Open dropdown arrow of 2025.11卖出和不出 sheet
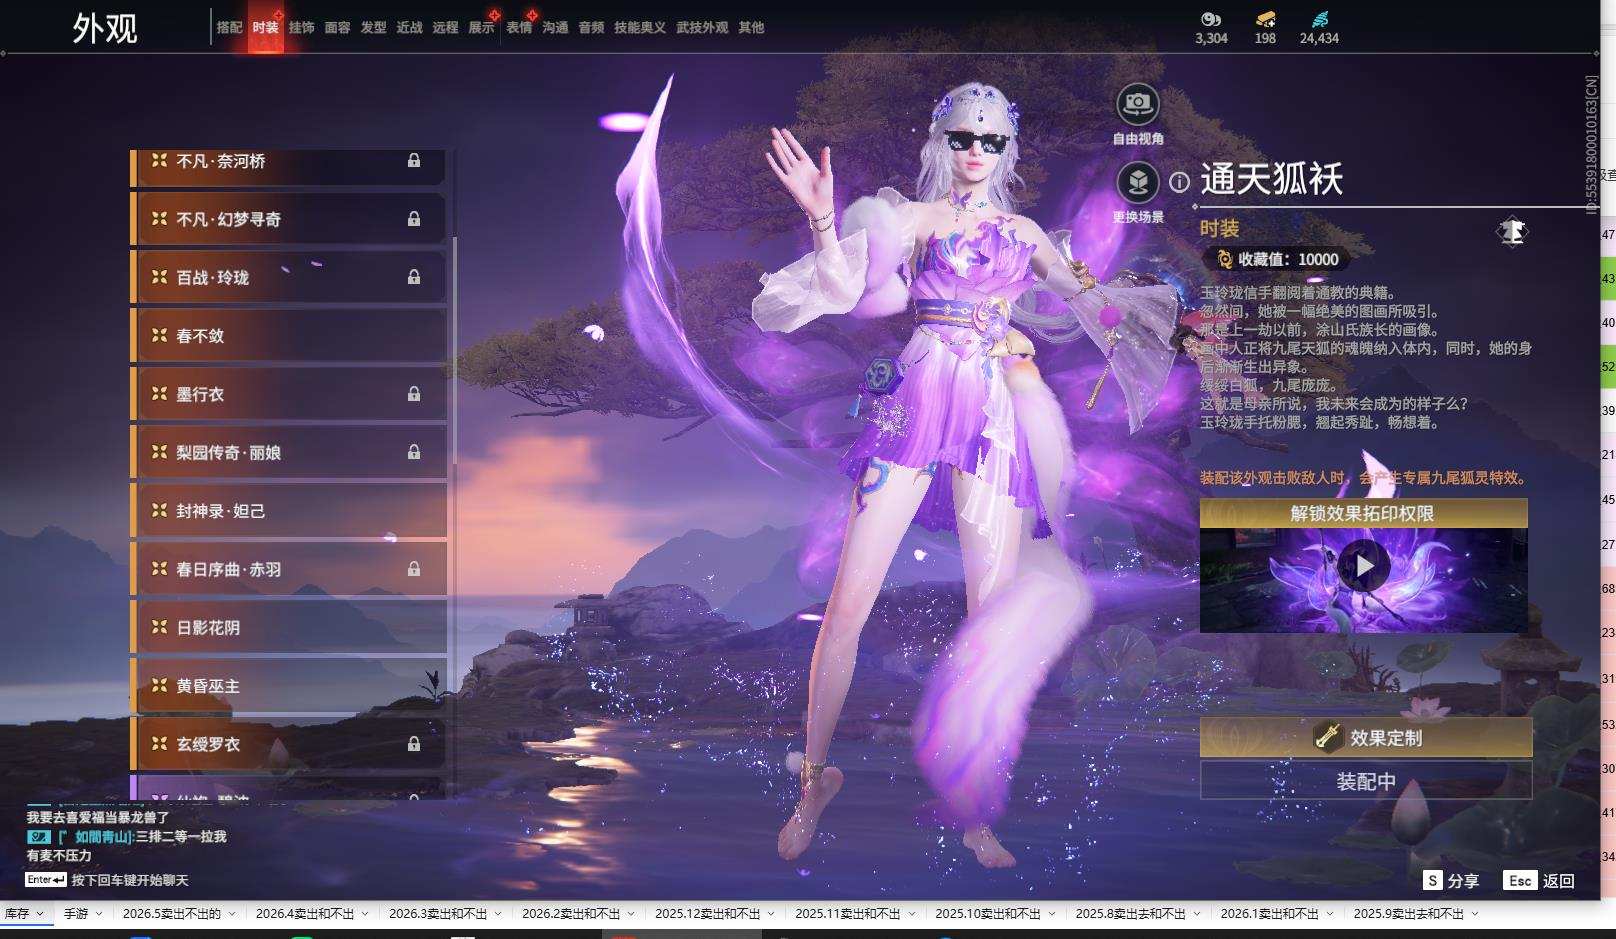 911,914
